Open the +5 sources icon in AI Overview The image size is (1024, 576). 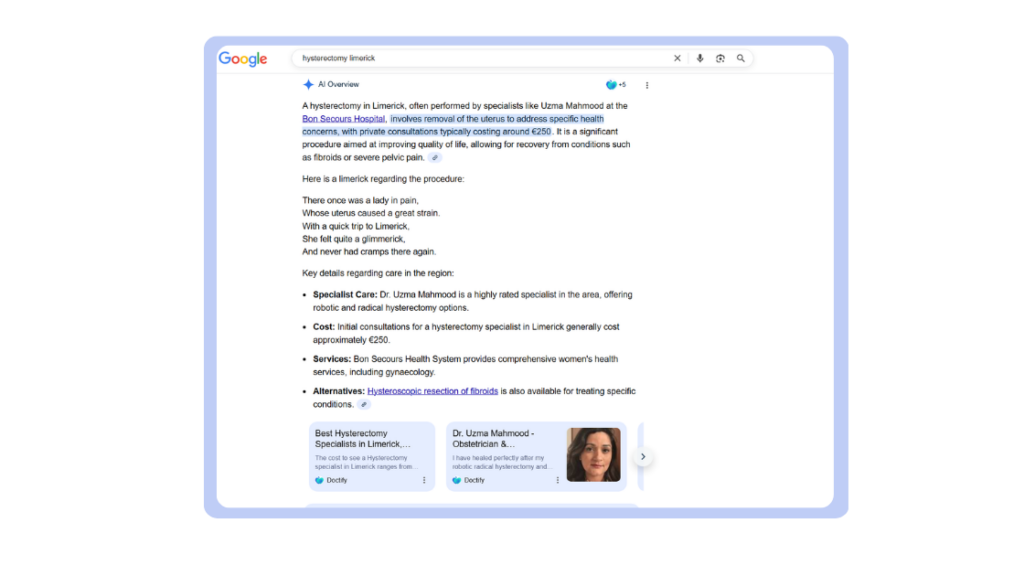click(615, 85)
